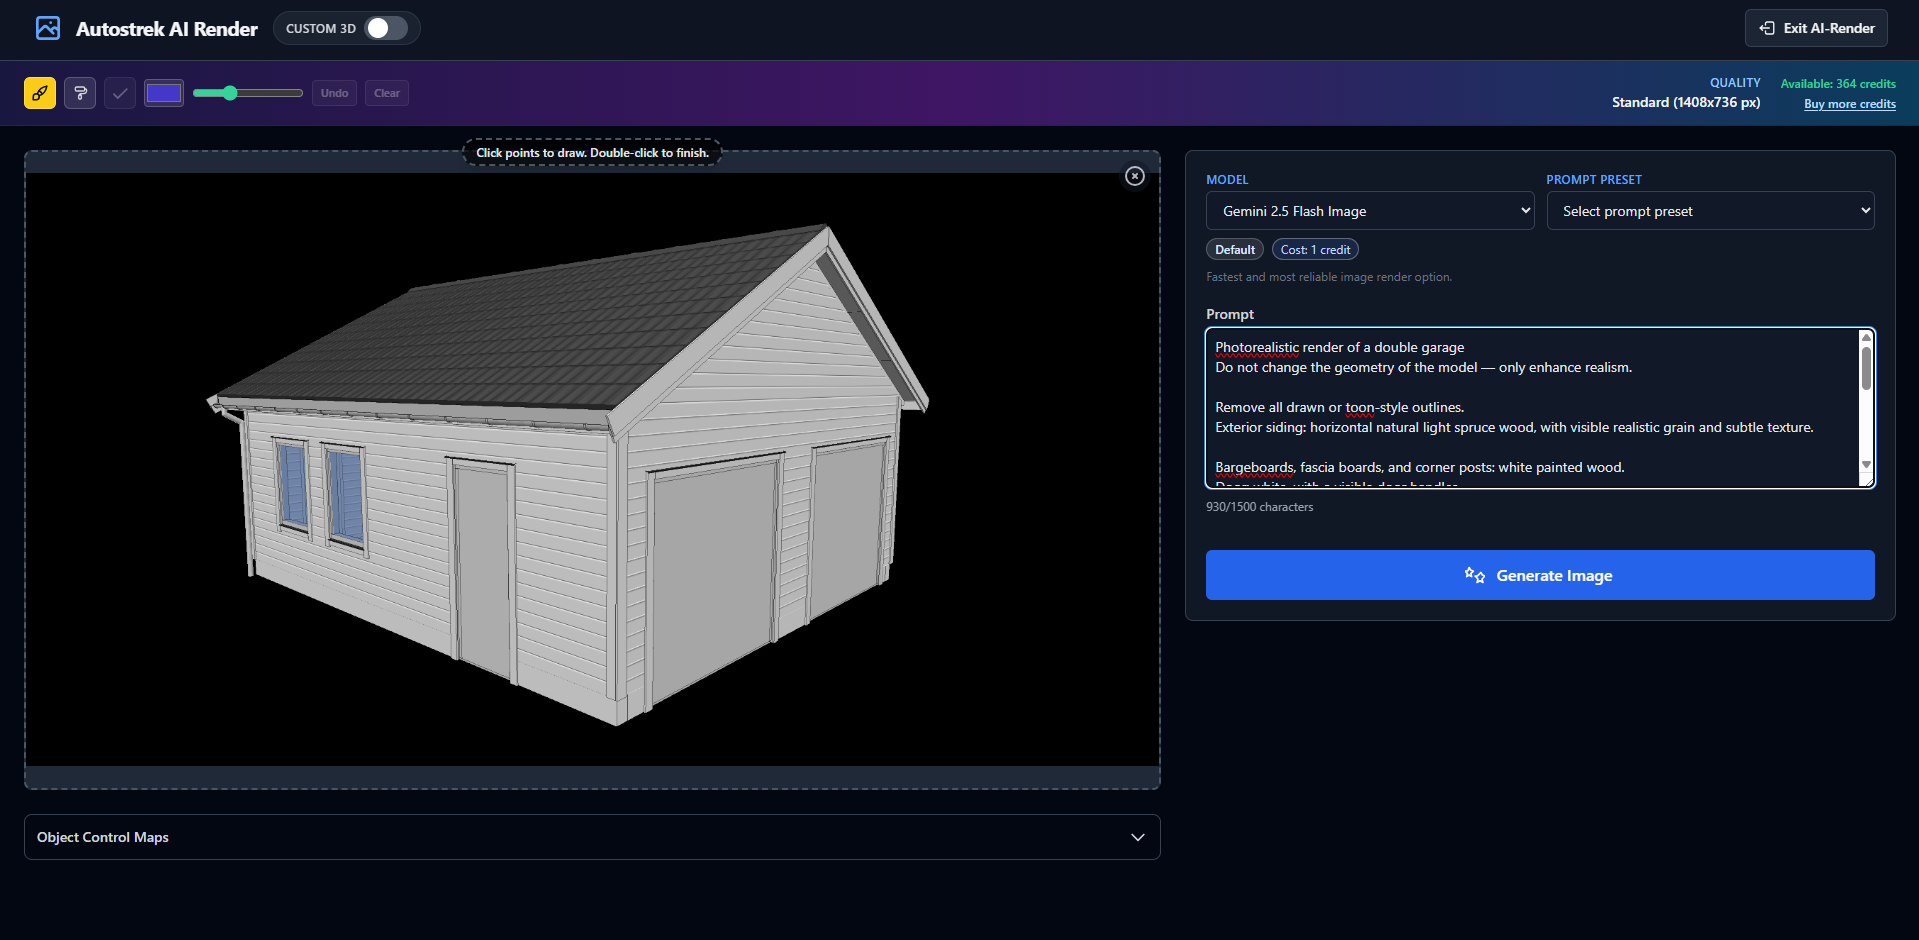Image resolution: width=1919 pixels, height=940 pixels.
Task: Open the brush color swatch picker
Action: [x=164, y=93]
